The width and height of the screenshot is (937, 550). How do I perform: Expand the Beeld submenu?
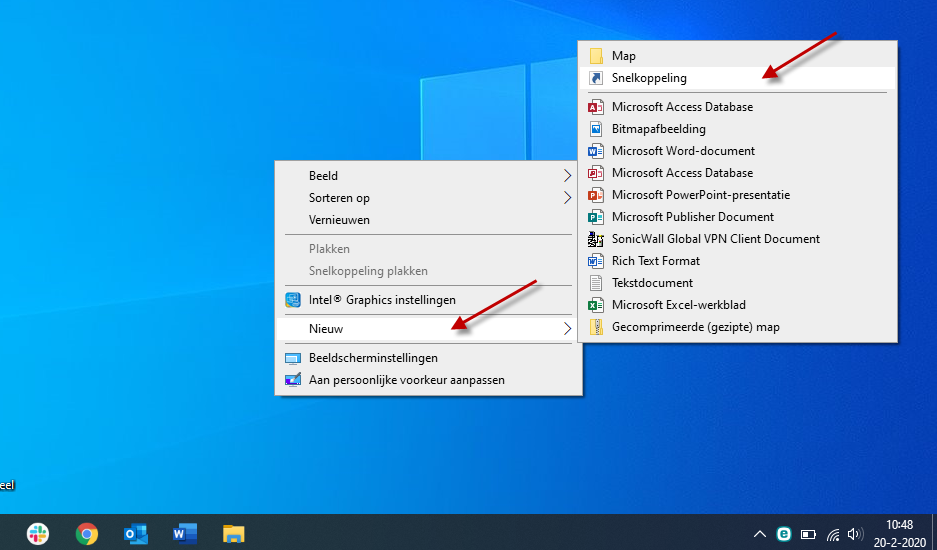pyautogui.click(x=428, y=176)
